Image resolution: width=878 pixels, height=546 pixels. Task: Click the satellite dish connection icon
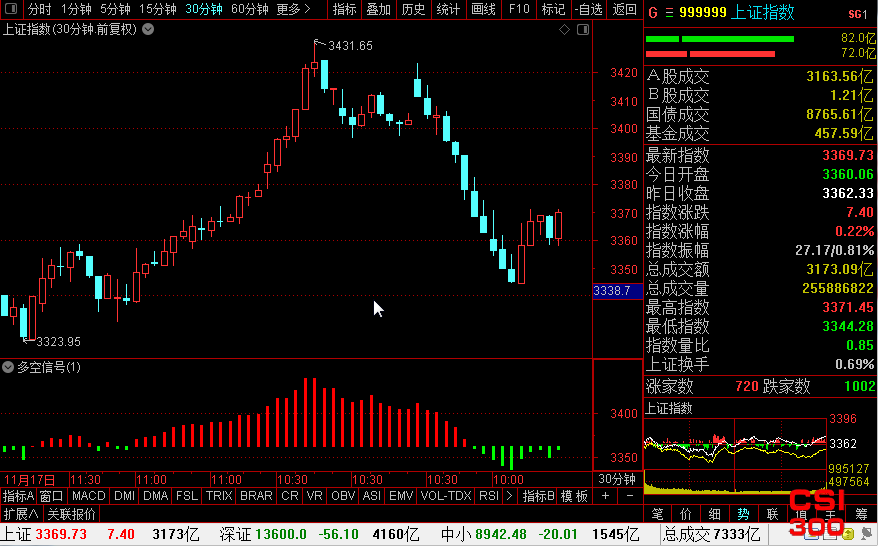click(867, 534)
